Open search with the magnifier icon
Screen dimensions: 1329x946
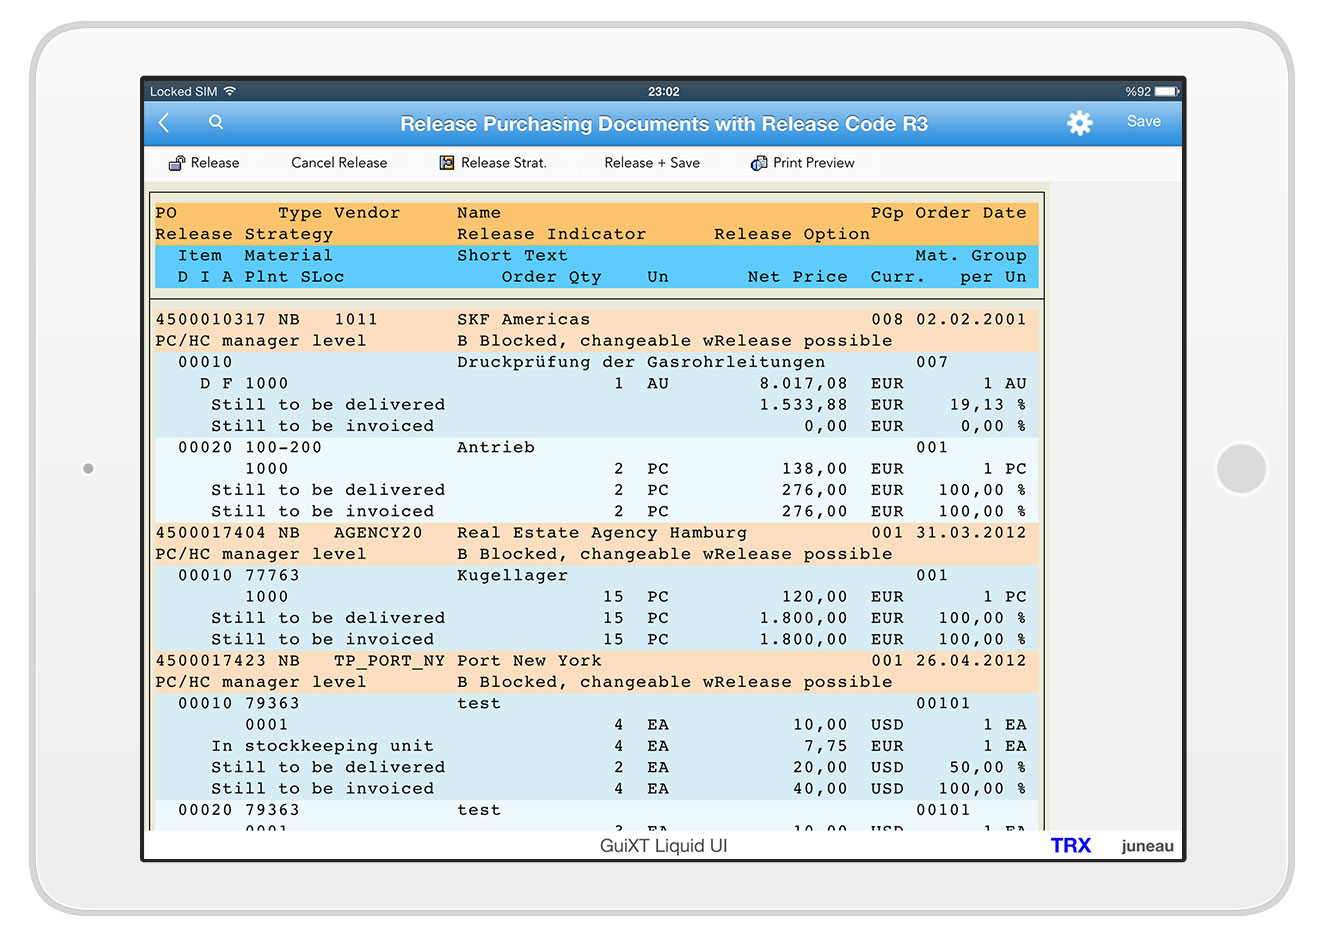click(216, 123)
